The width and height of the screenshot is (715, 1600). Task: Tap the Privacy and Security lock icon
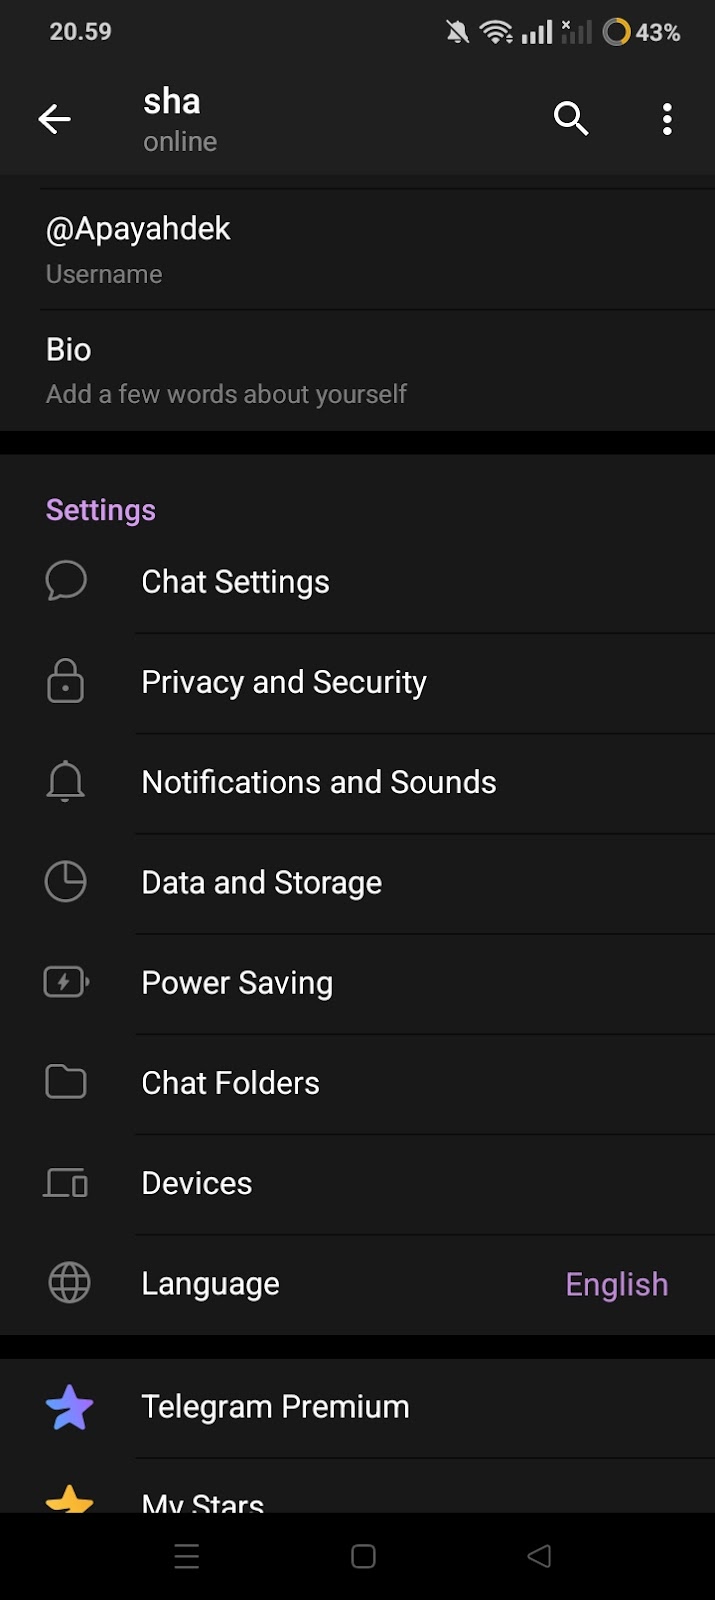pyautogui.click(x=66, y=681)
